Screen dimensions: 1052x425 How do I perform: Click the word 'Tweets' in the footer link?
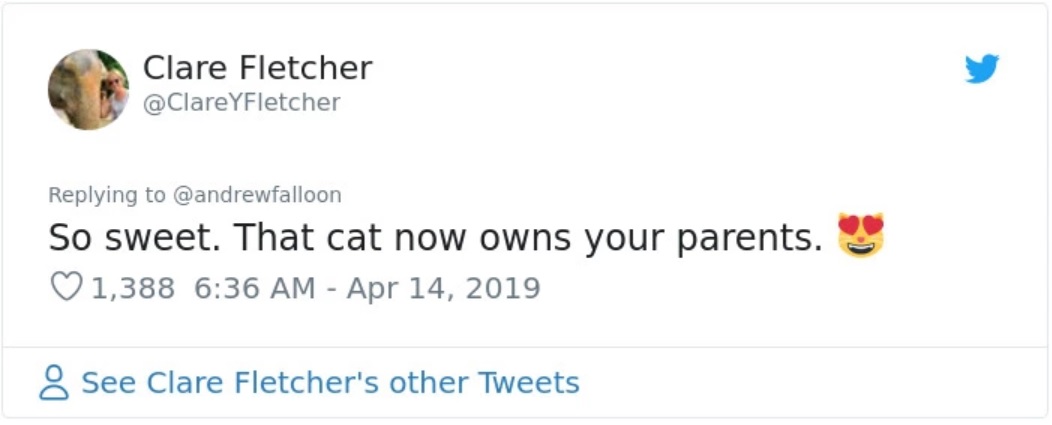529,383
